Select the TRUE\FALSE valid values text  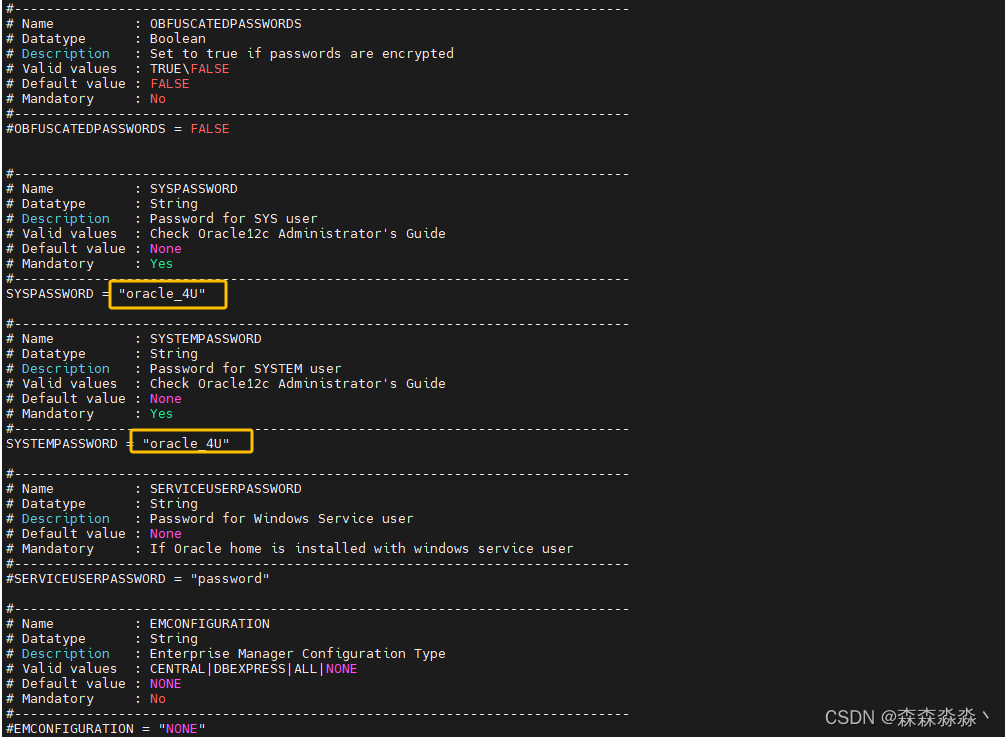(190, 68)
